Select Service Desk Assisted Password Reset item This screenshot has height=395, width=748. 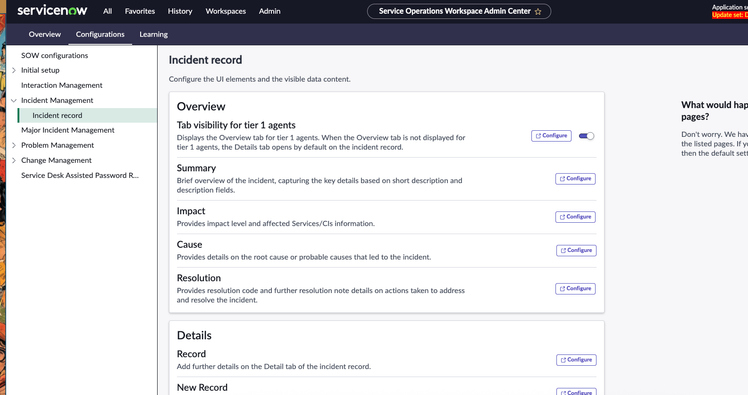80,175
